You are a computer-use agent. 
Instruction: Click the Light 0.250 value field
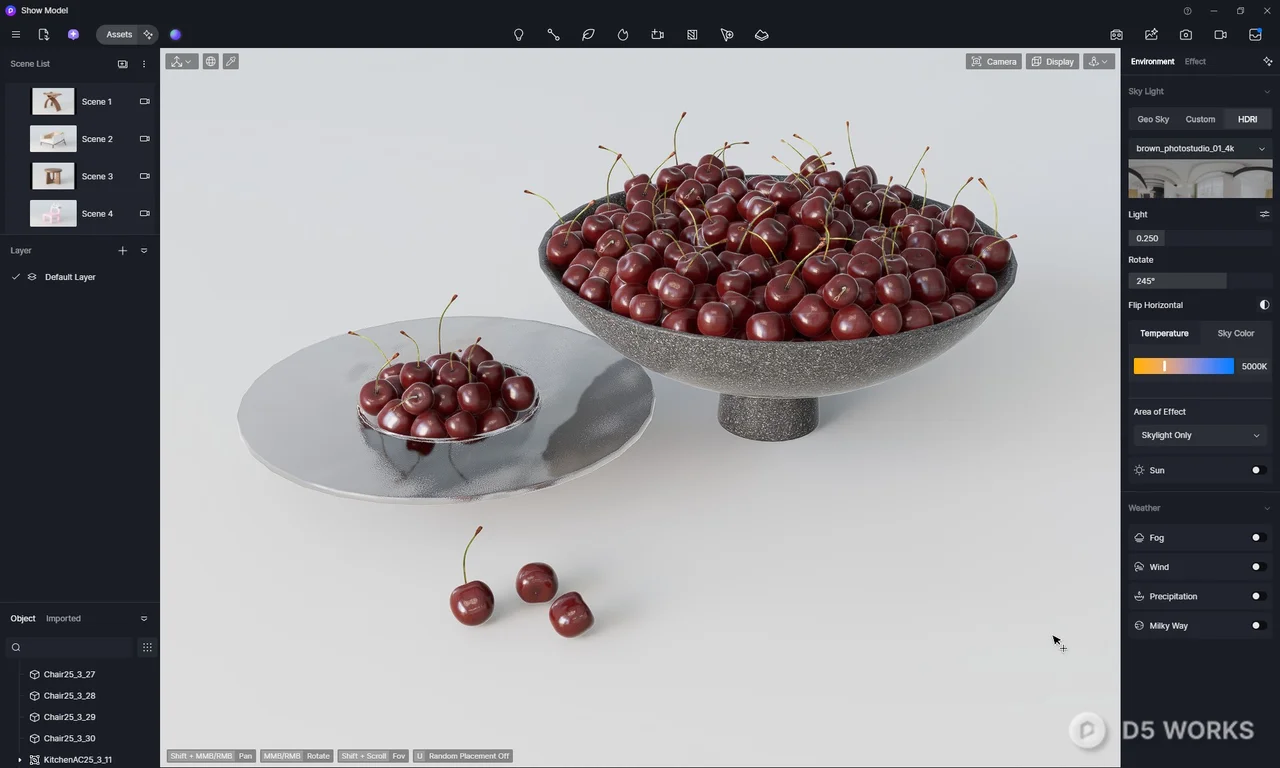[x=1200, y=238]
